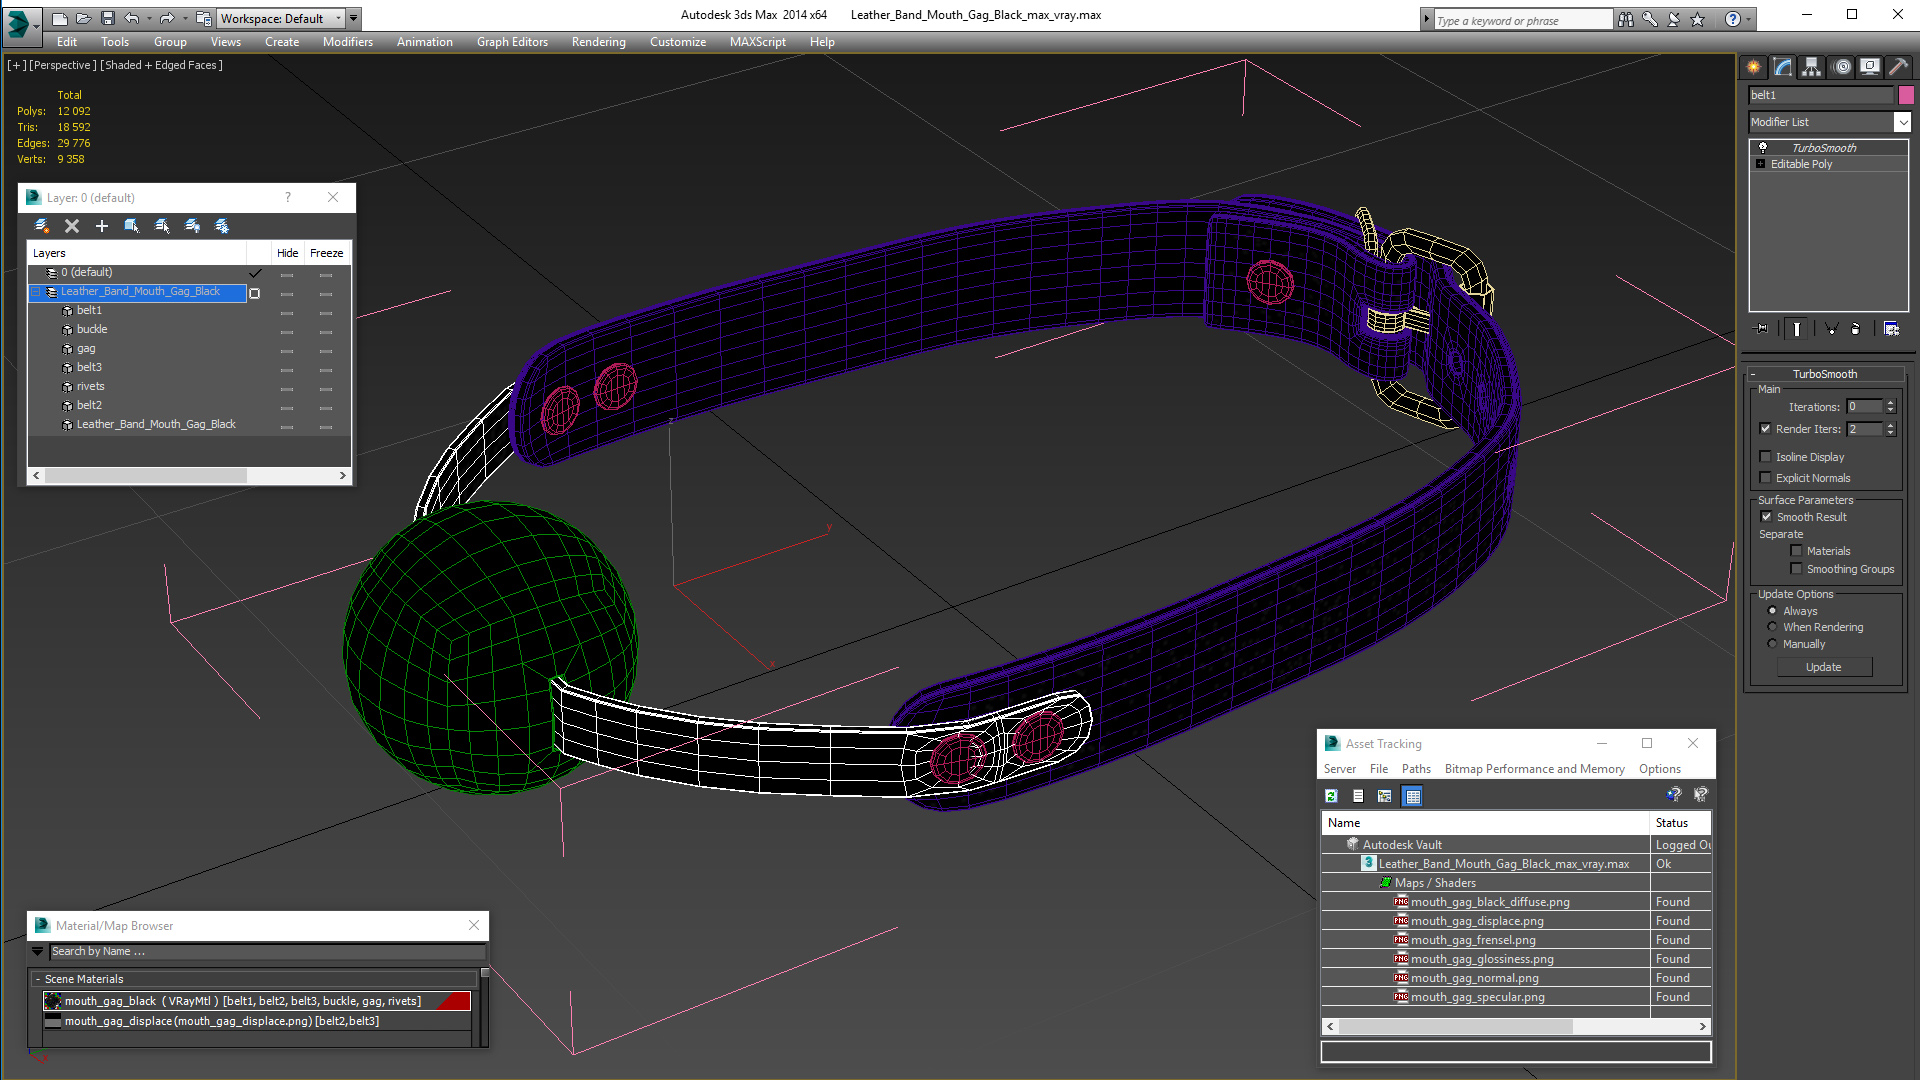Click the New Scene icon
This screenshot has width=1920, height=1080.
coord(60,18)
